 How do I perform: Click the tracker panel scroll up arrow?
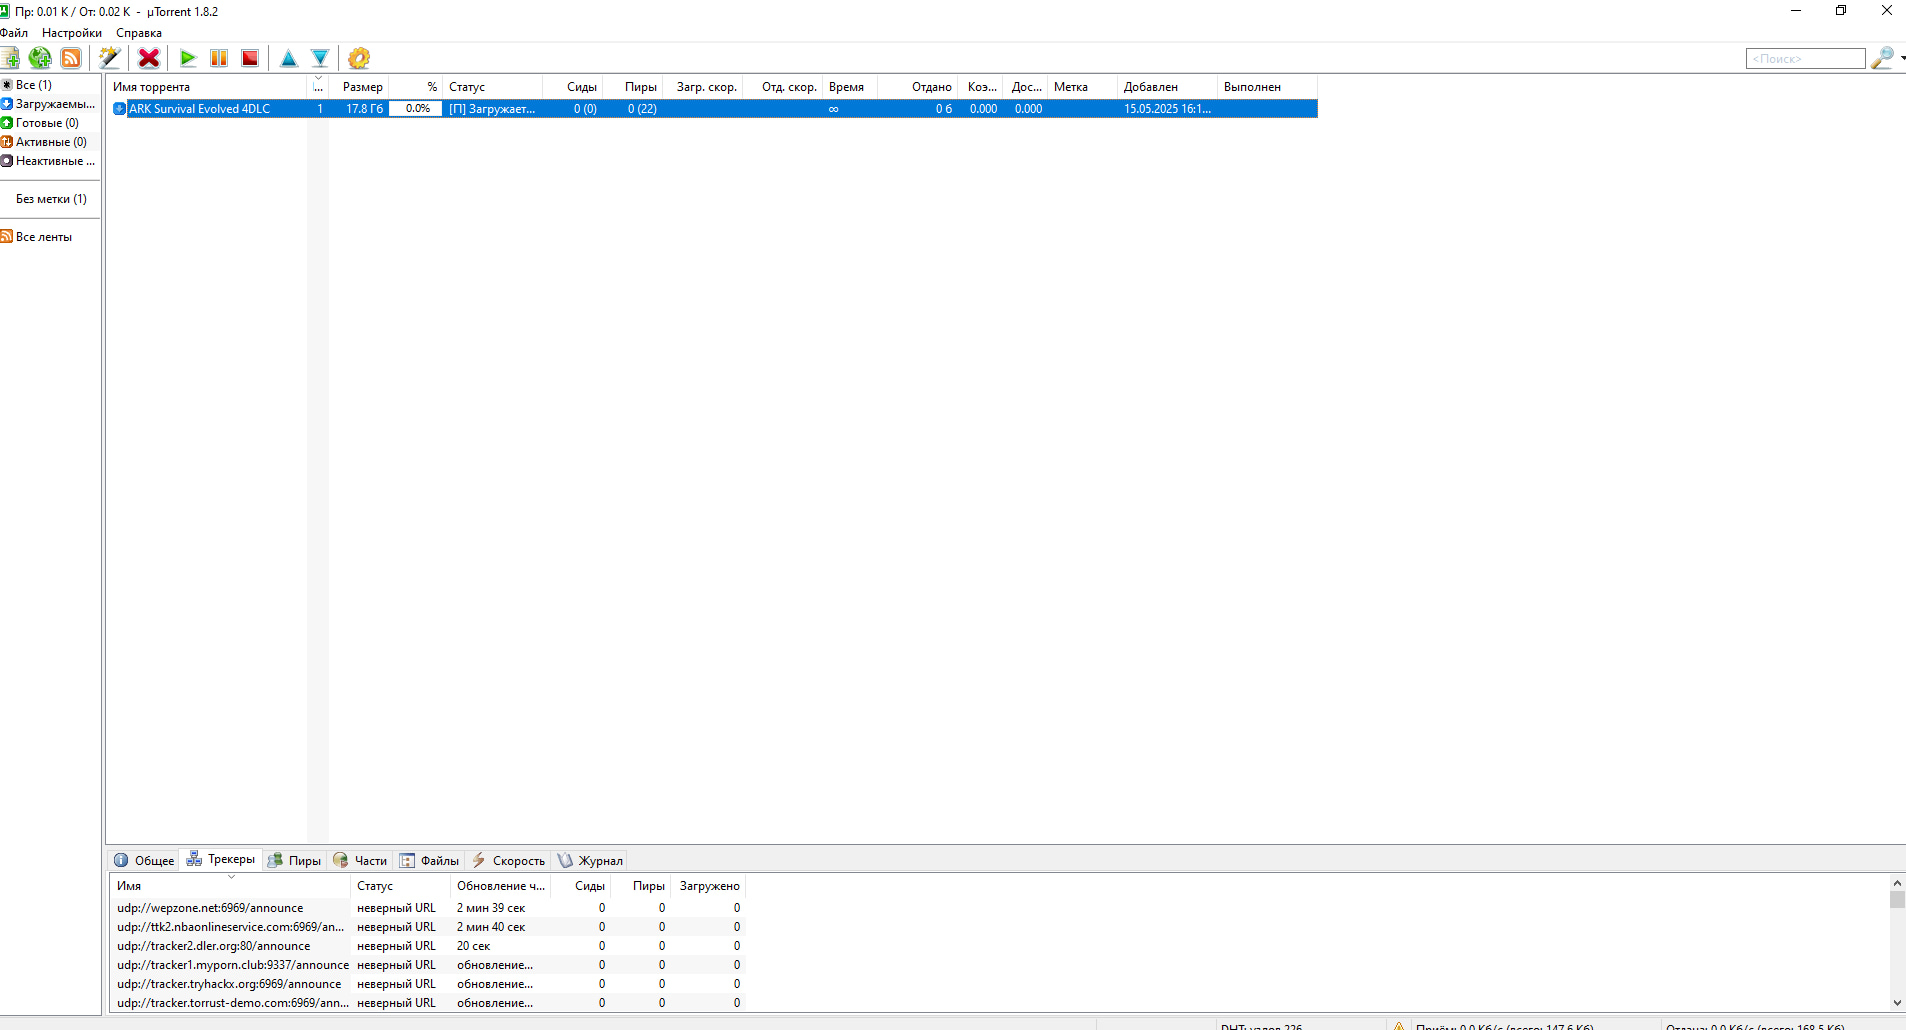point(1897,883)
